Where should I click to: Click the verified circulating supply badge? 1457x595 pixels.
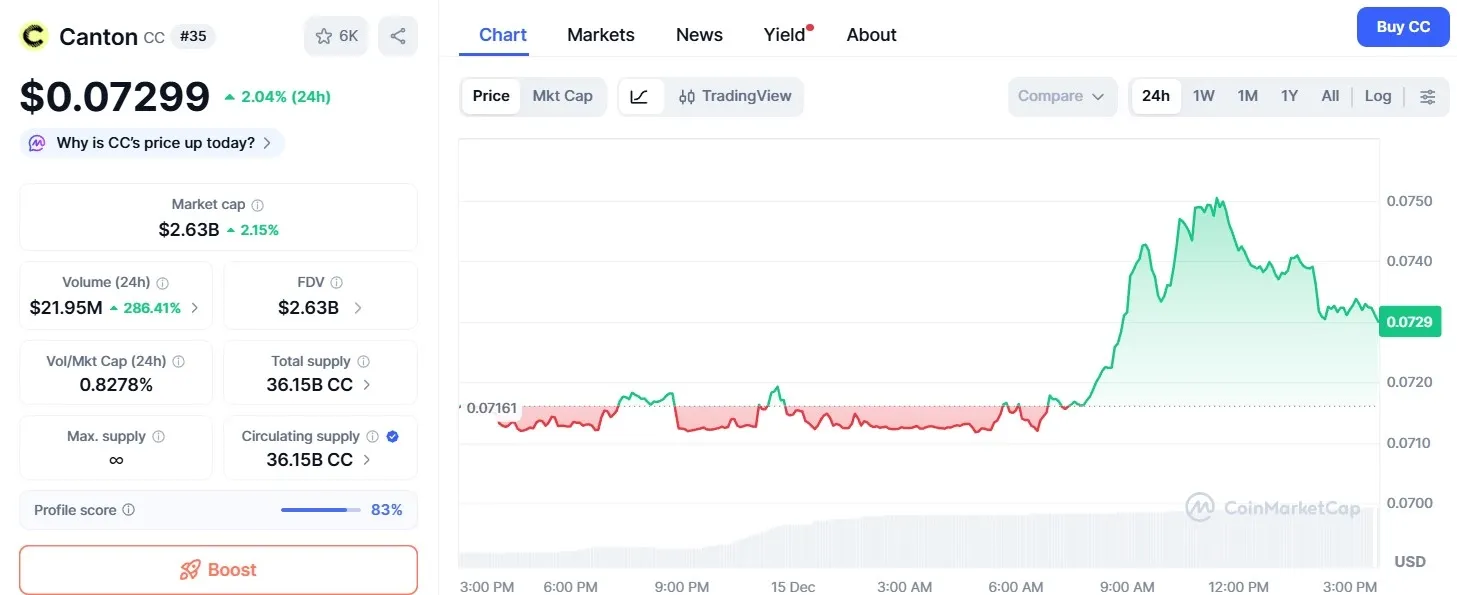392,436
